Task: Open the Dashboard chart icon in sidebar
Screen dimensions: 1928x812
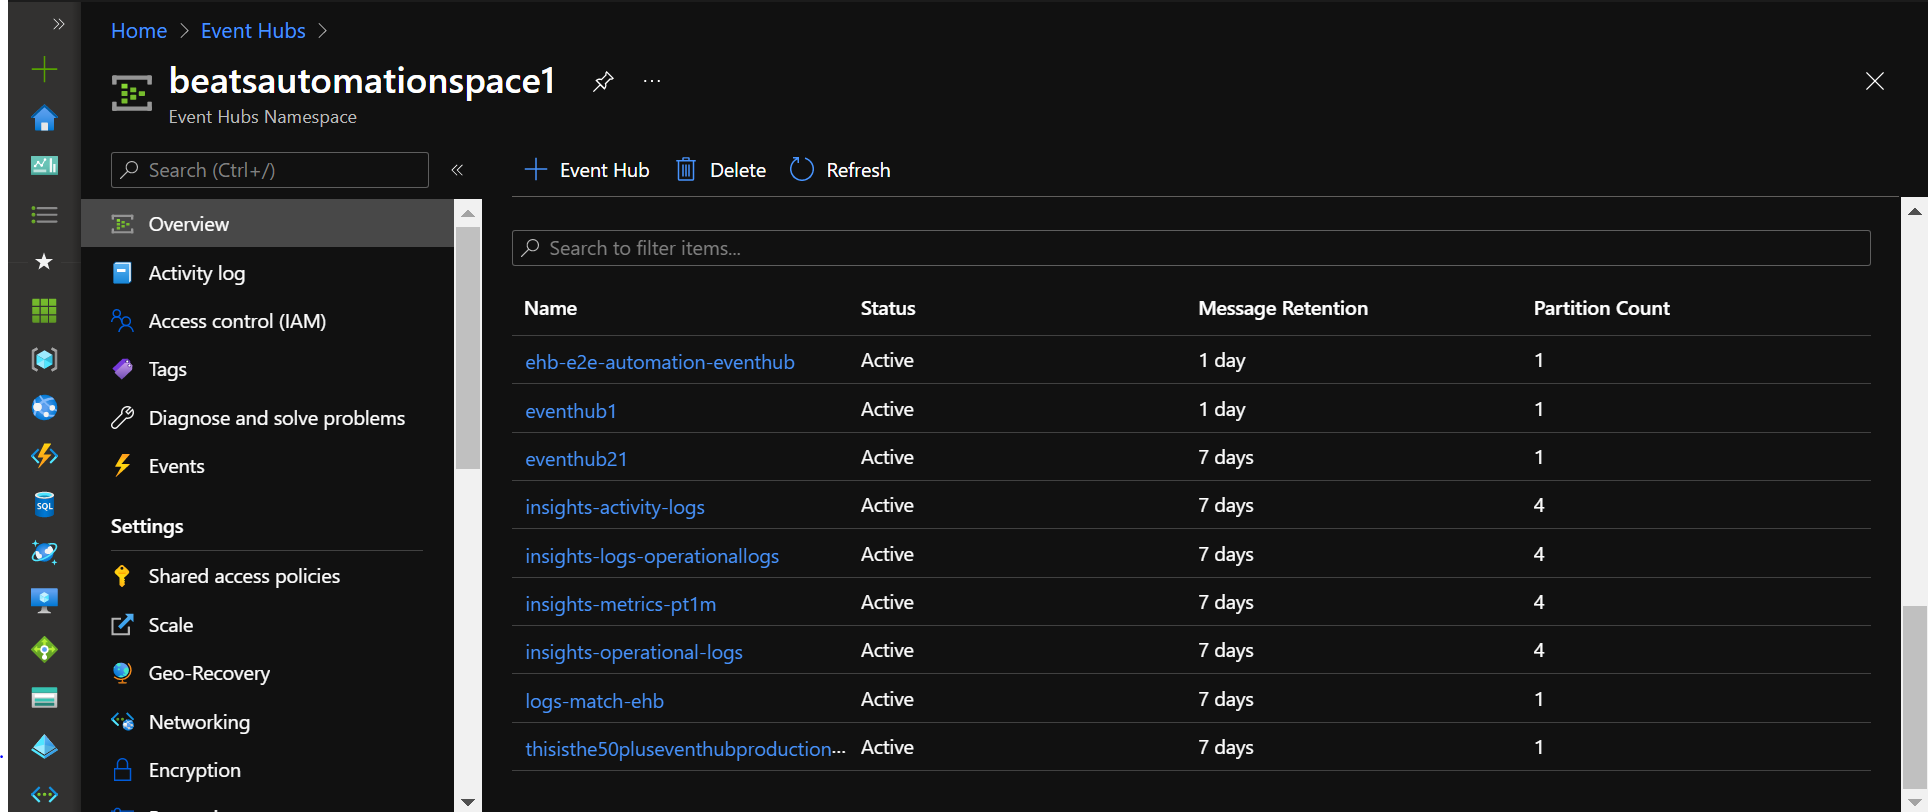Action: click(x=44, y=166)
